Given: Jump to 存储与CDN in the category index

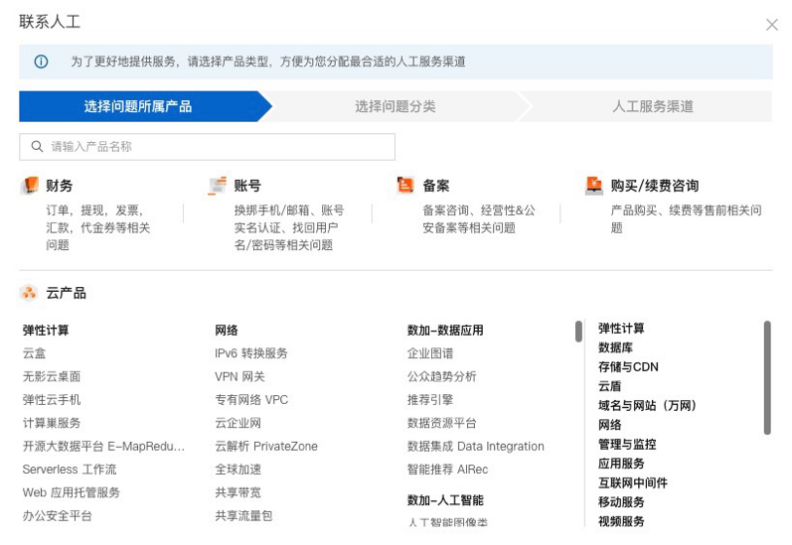Looking at the screenshot, I should pyautogui.click(x=628, y=367).
